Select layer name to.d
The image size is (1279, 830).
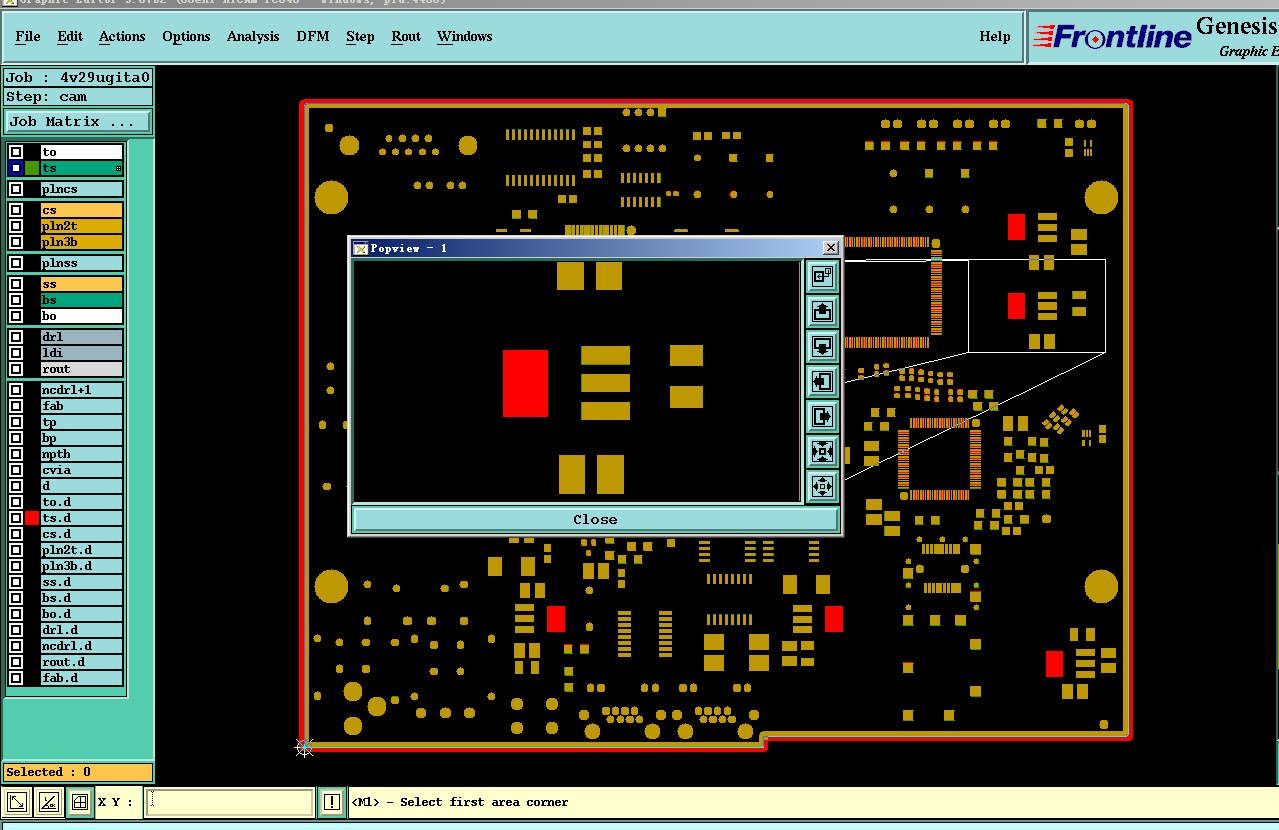[x=82, y=502]
